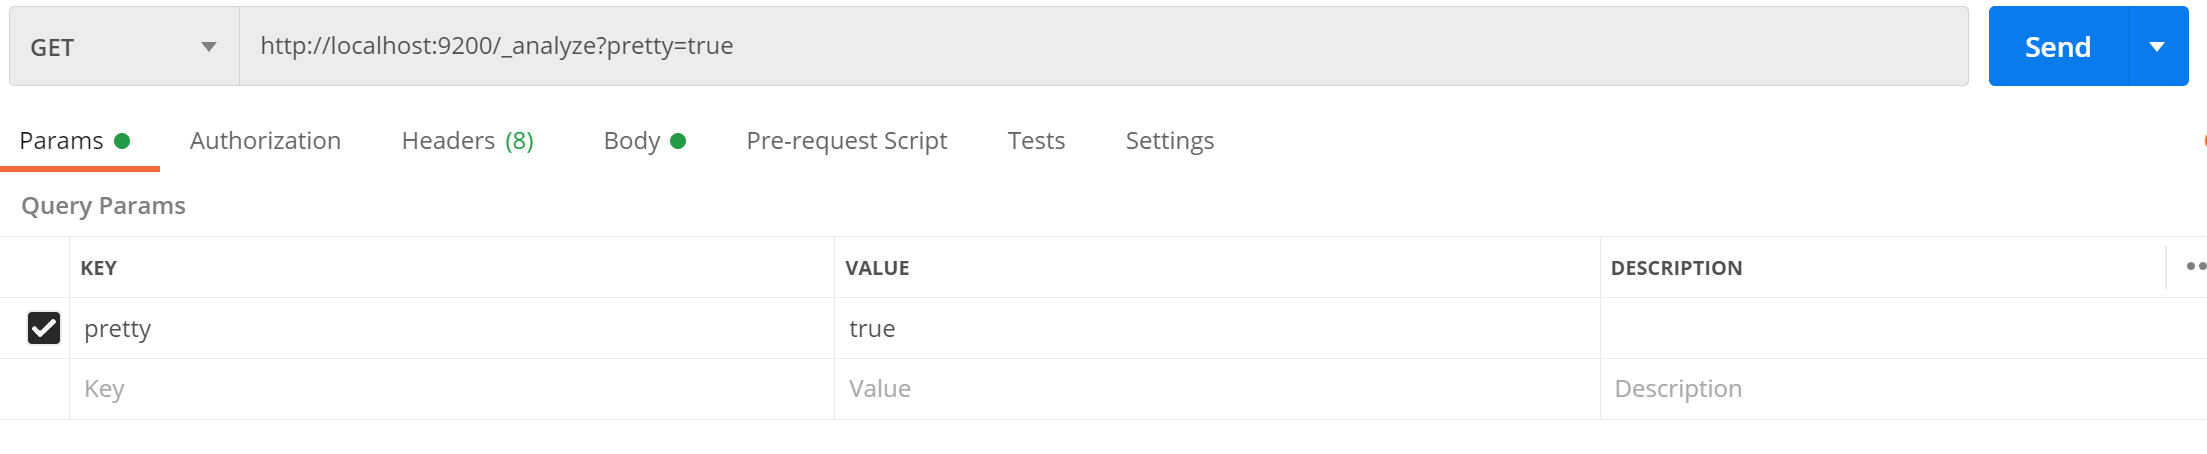Click the empty Value placeholder field

(x=1217, y=389)
